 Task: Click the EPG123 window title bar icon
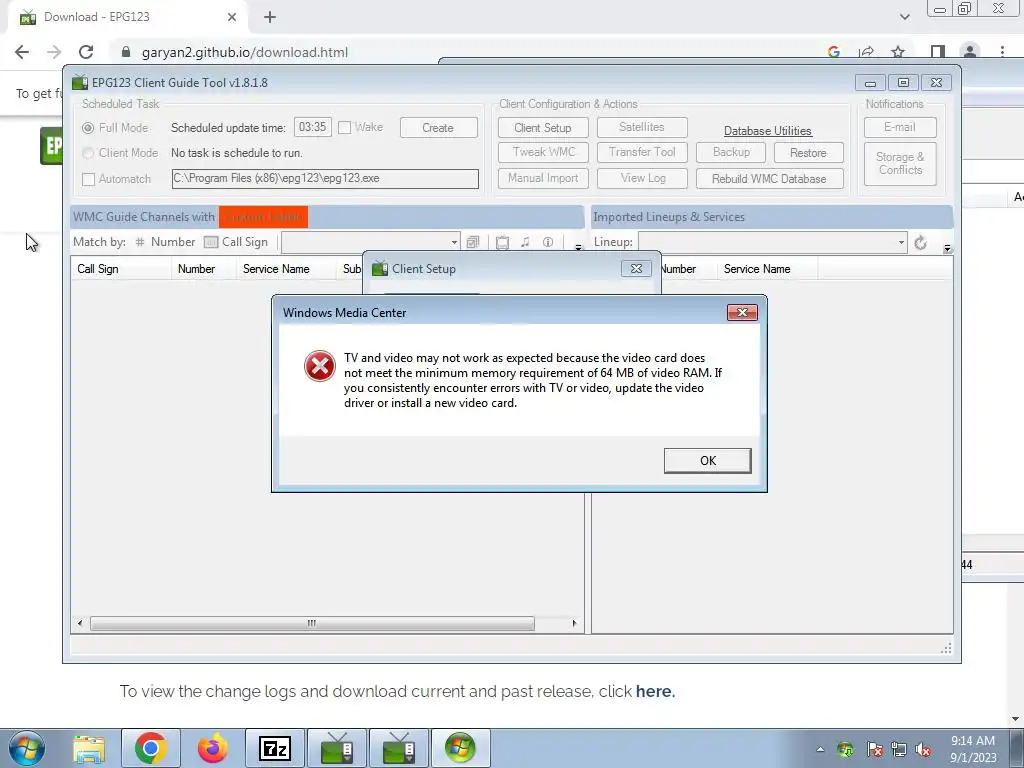point(80,82)
